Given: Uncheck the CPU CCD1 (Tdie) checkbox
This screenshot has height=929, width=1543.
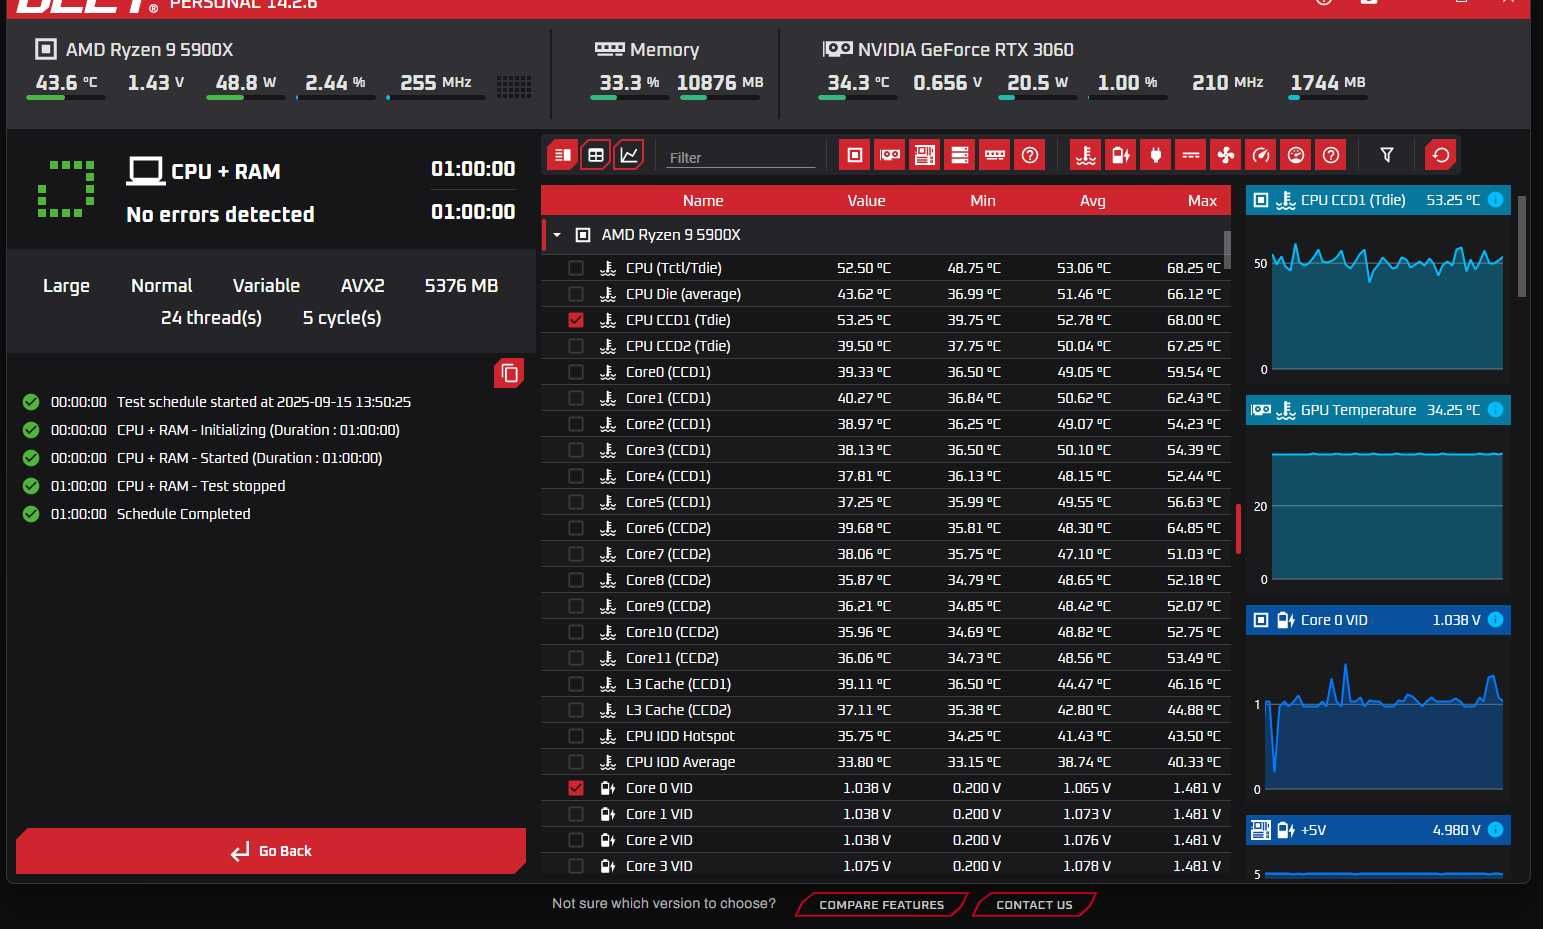Looking at the screenshot, I should tap(575, 320).
